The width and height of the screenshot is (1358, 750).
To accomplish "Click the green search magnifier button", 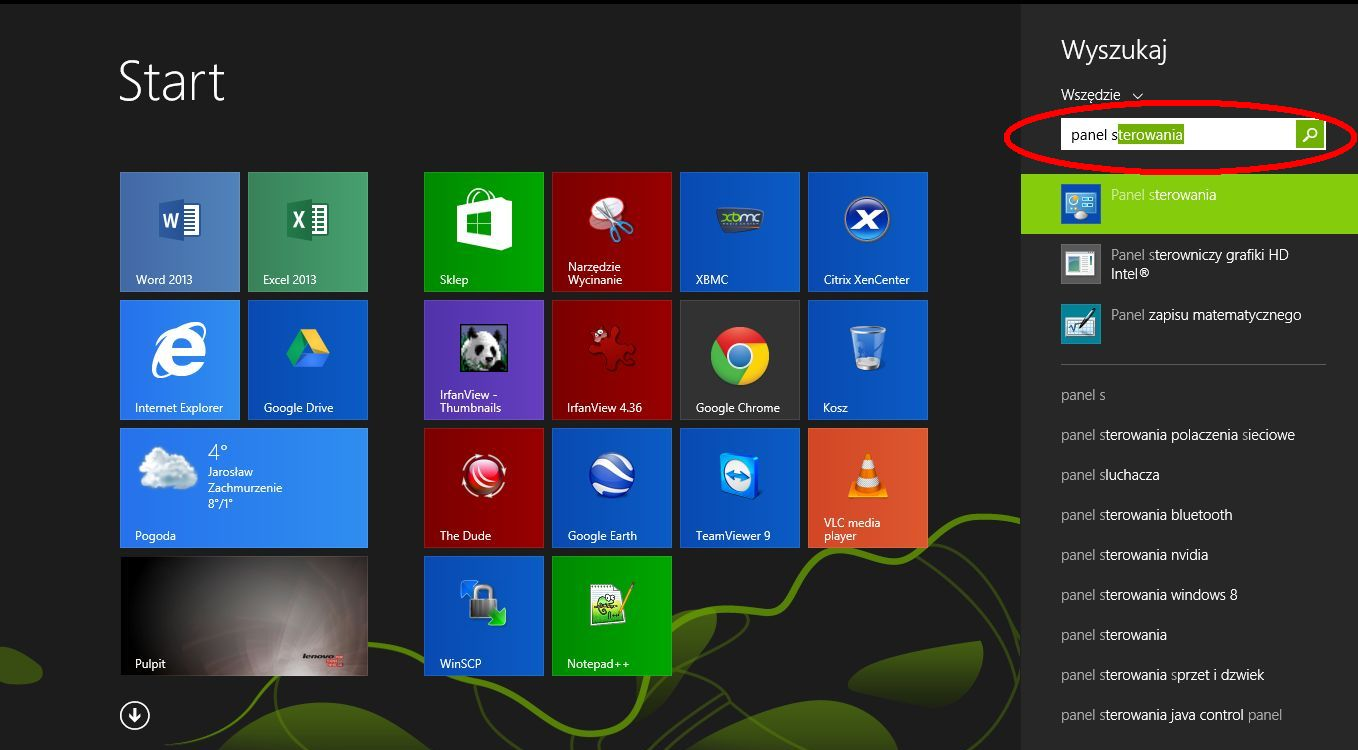I will coord(1310,134).
